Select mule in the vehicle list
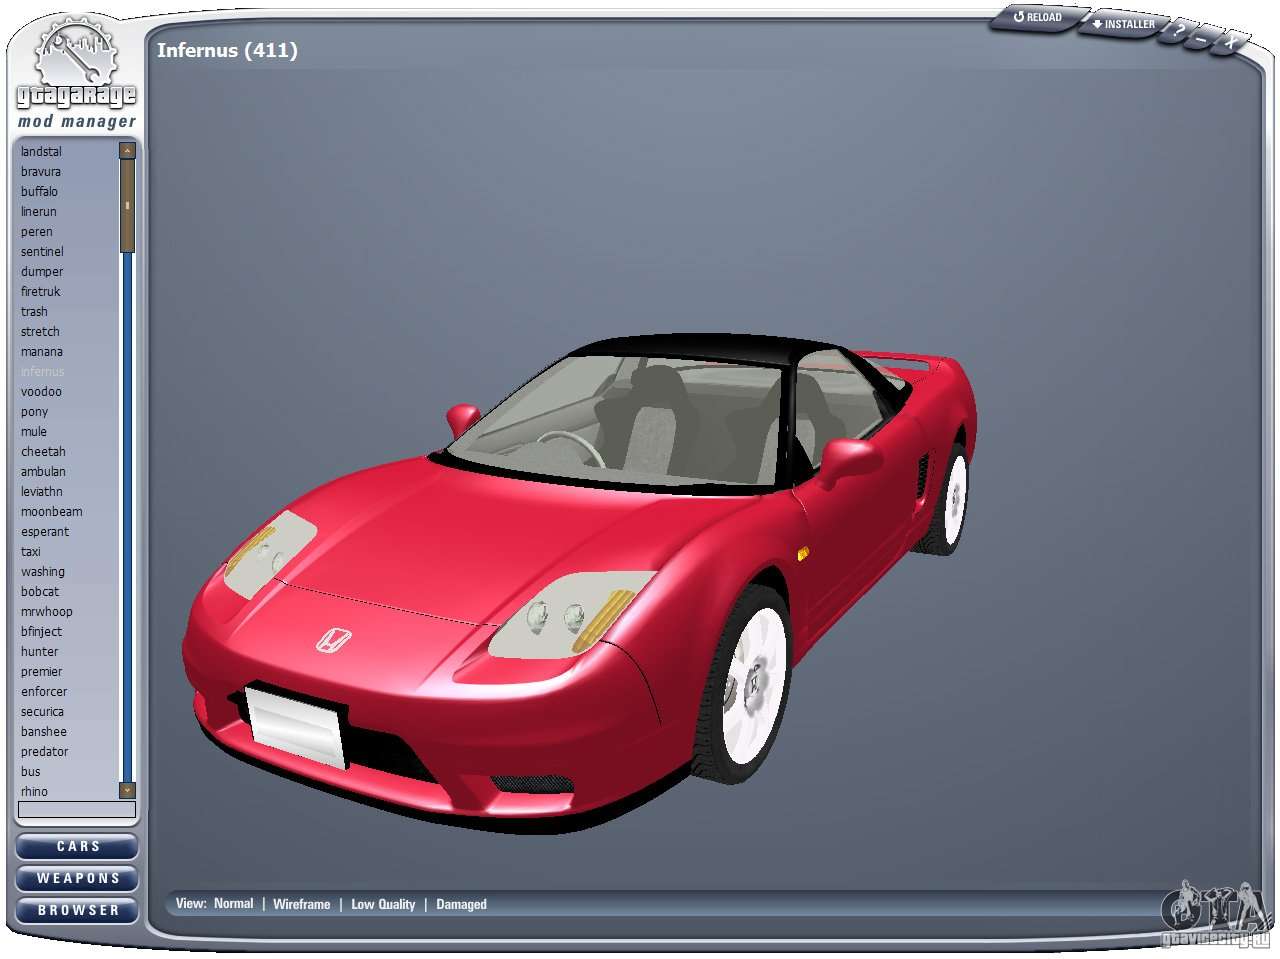Viewport: 1280px width, 959px height. [x=34, y=432]
